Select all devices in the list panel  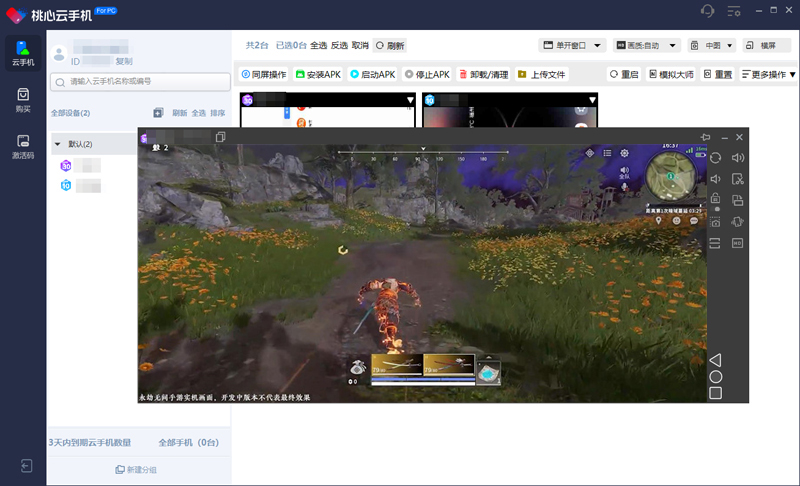pyautogui.click(x=198, y=113)
